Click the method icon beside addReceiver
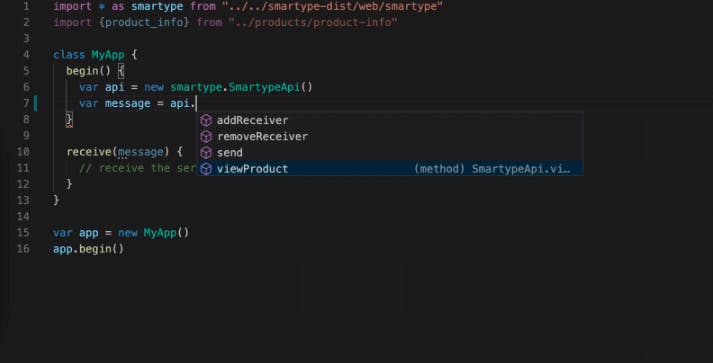 coord(206,120)
